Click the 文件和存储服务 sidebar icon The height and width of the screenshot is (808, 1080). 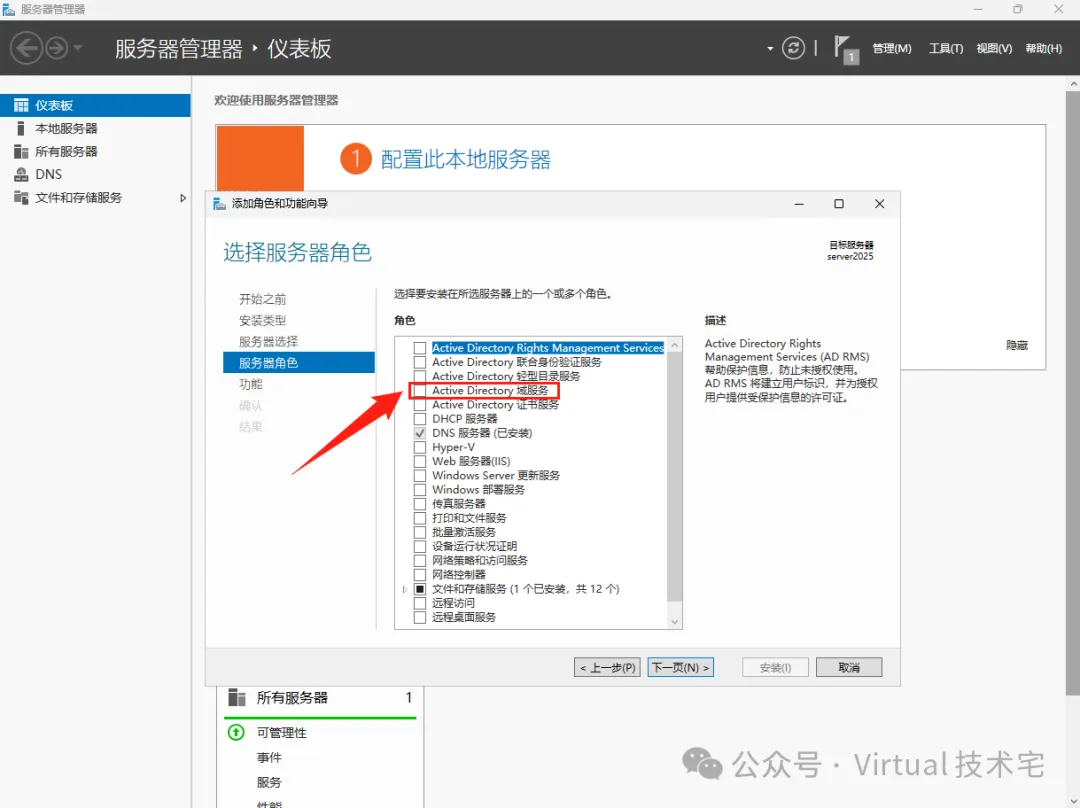(x=21, y=198)
